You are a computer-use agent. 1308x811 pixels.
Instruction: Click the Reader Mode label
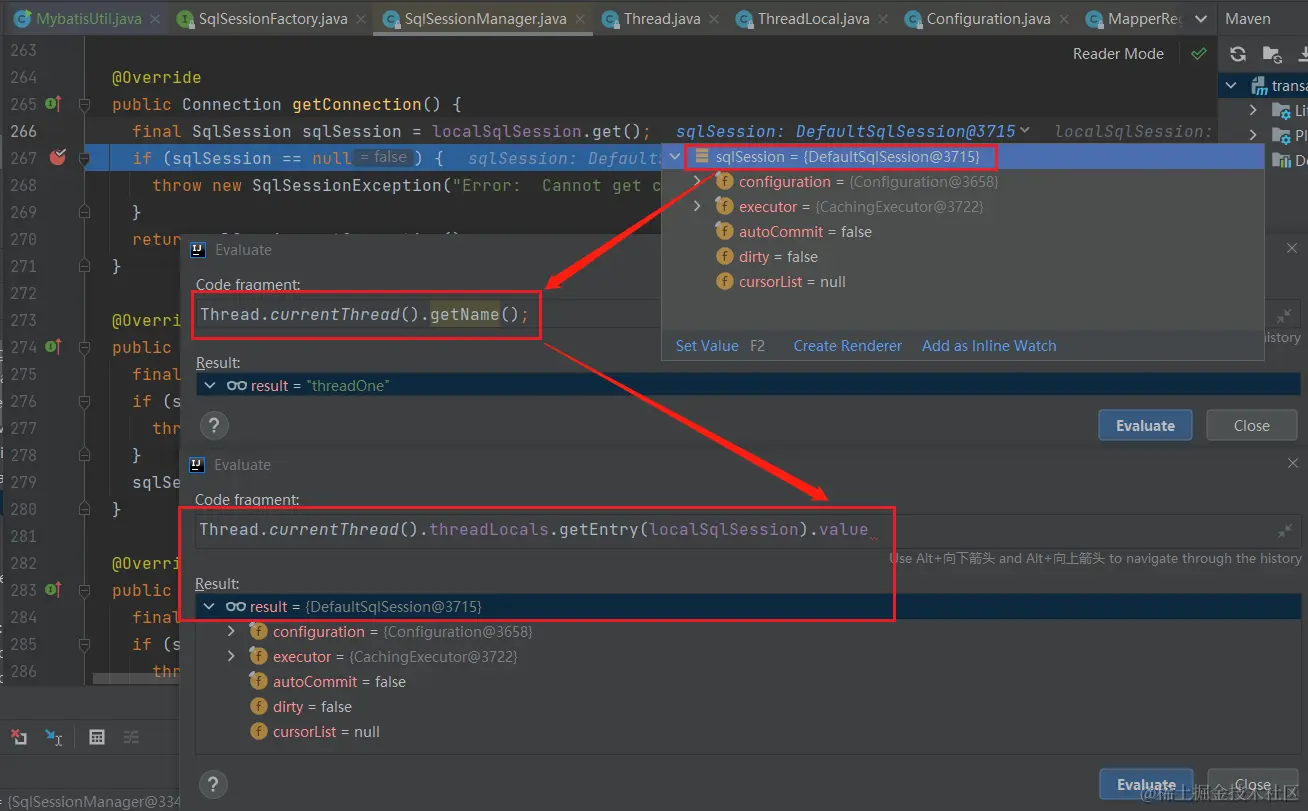tap(1118, 54)
